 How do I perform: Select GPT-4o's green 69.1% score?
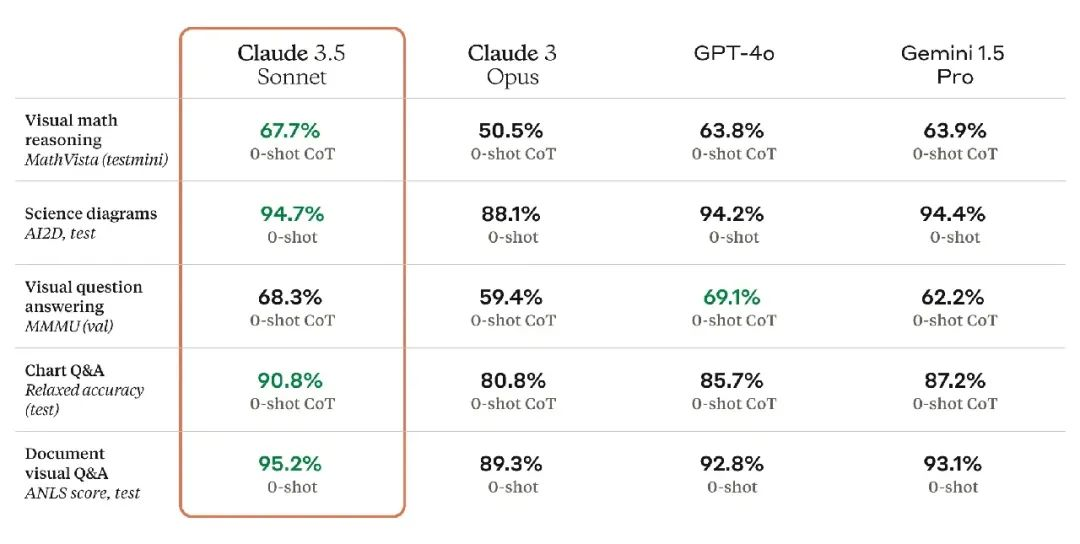(x=735, y=297)
